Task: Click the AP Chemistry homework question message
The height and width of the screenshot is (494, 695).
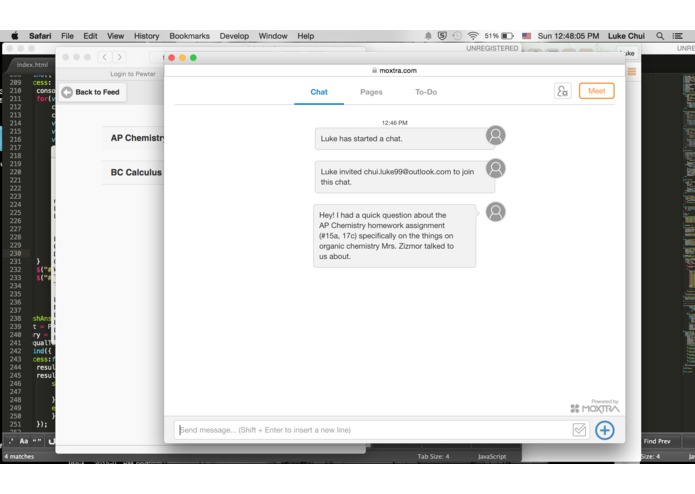Action: click(x=394, y=236)
